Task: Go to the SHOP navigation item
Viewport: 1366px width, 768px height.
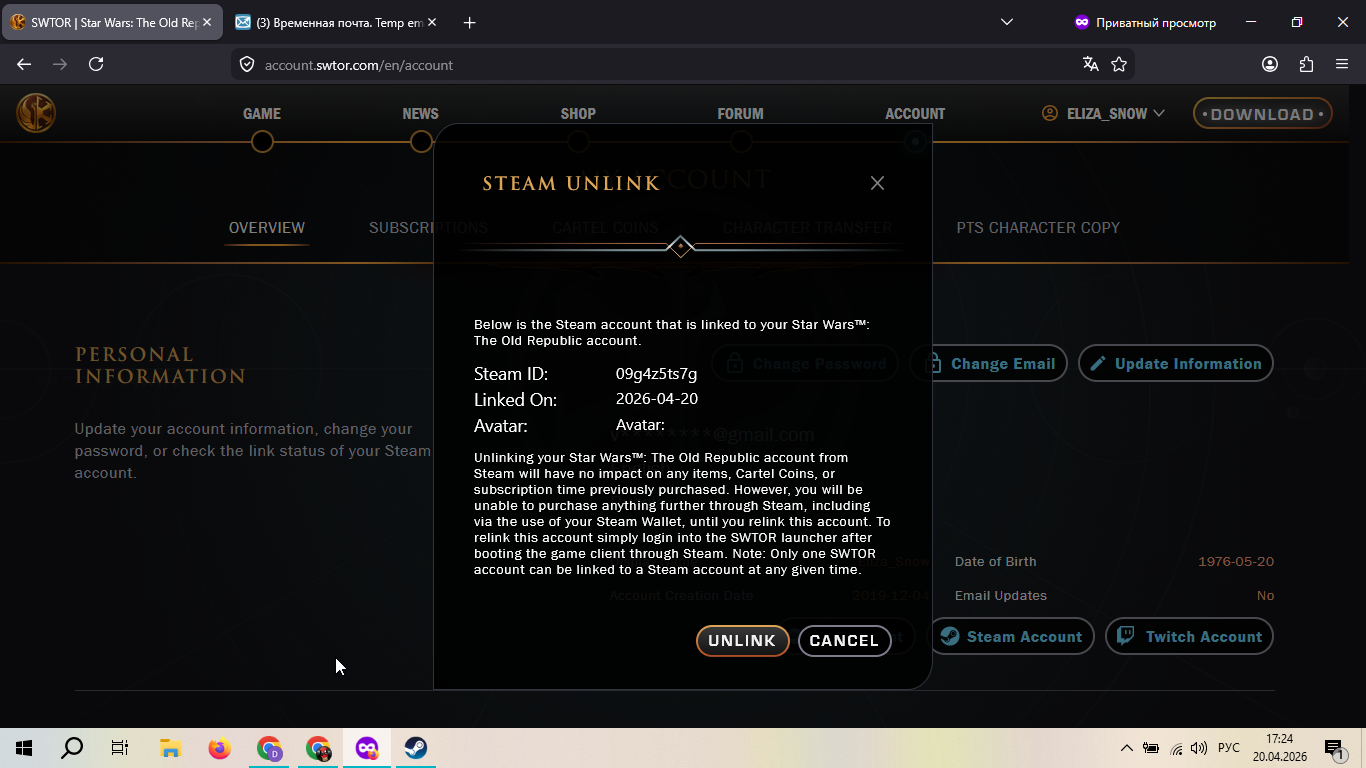Action: [578, 114]
